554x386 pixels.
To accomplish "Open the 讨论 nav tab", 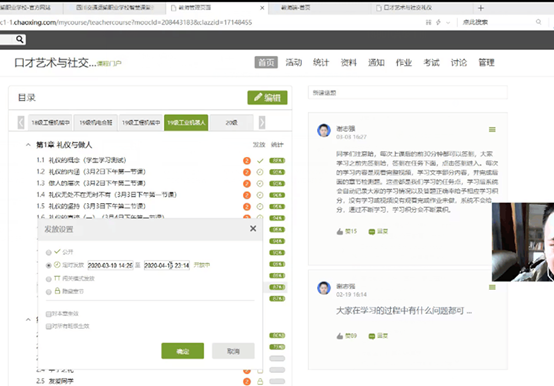I will [459, 63].
